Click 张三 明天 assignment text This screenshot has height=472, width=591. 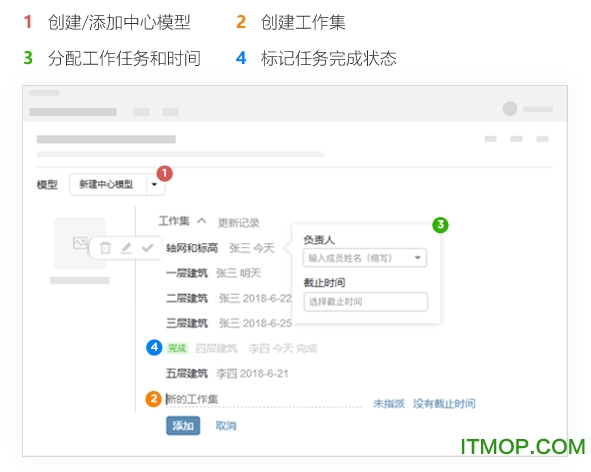pos(239,273)
